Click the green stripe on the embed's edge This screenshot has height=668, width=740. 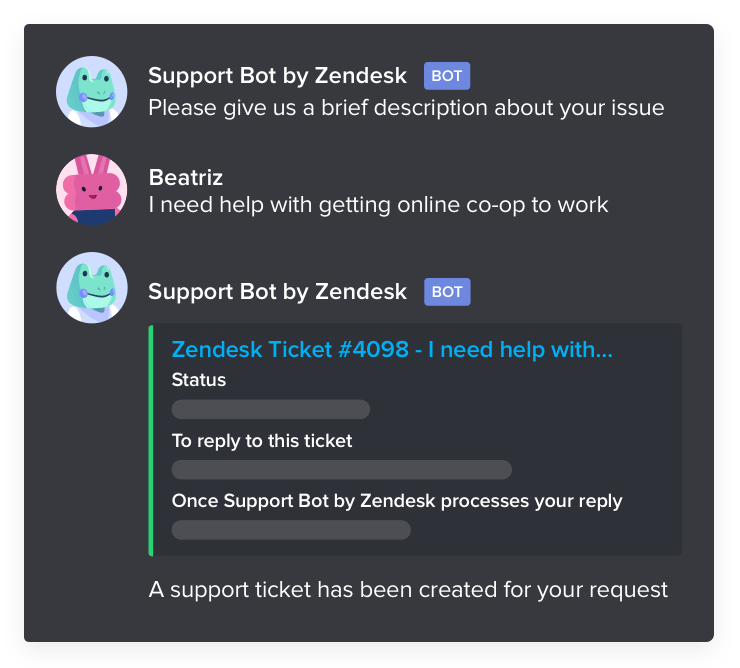pyautogui.click(x=151, y=440)
